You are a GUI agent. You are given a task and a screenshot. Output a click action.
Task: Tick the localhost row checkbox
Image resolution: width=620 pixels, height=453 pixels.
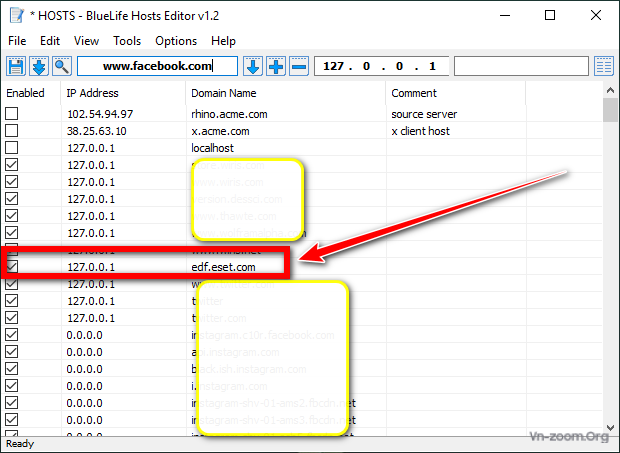pos(12,147)
